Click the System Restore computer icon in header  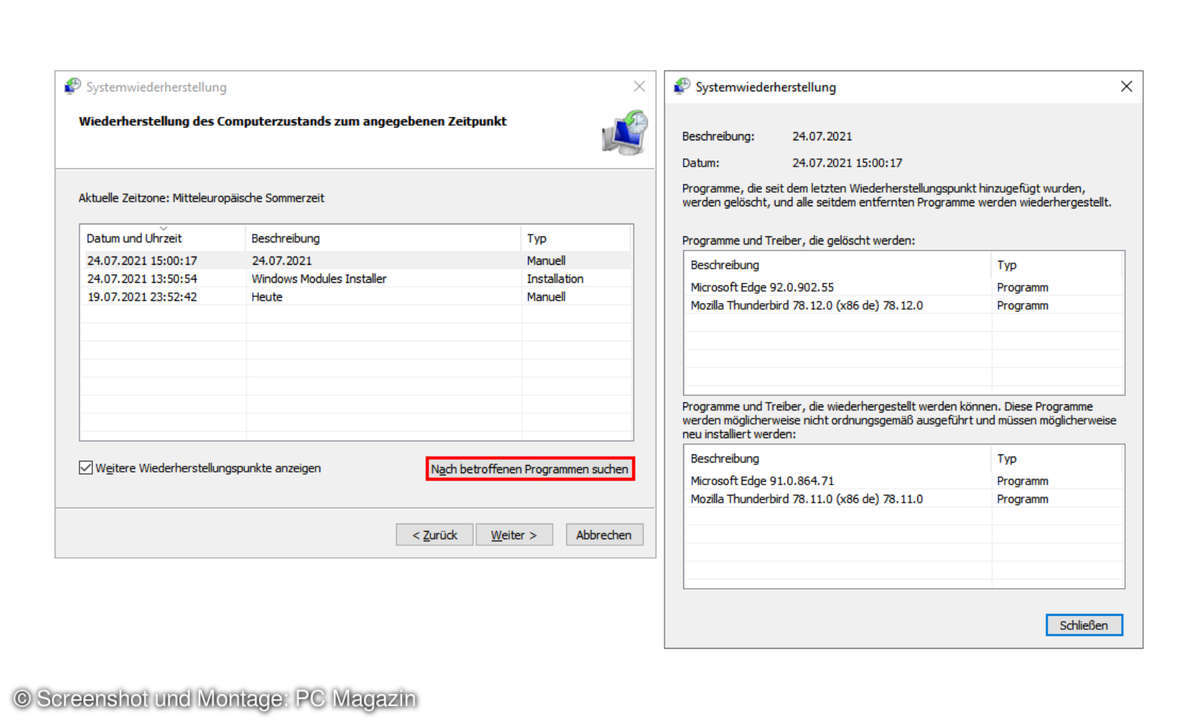click(623, 132)
